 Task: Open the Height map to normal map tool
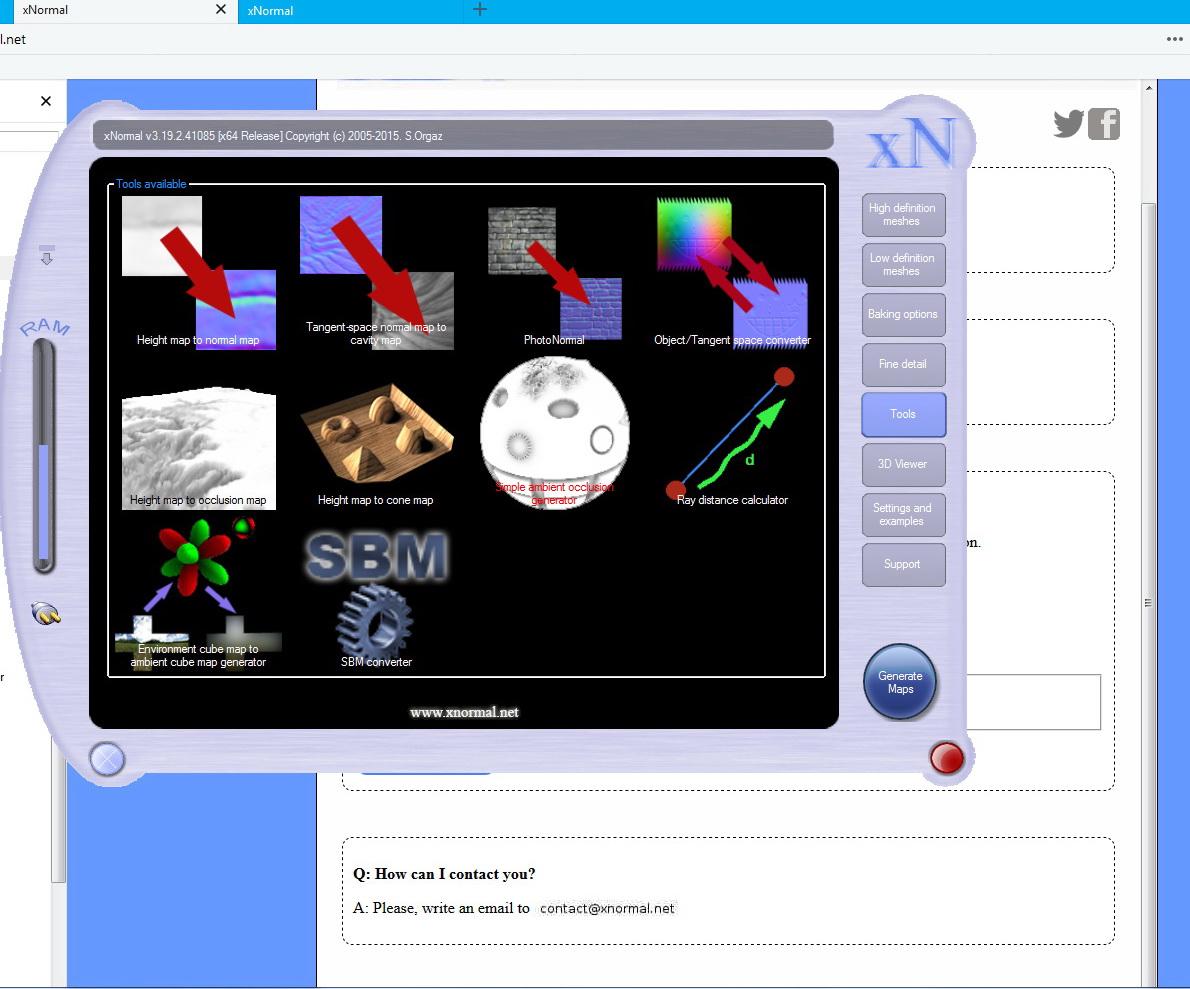tap(198, 272)
